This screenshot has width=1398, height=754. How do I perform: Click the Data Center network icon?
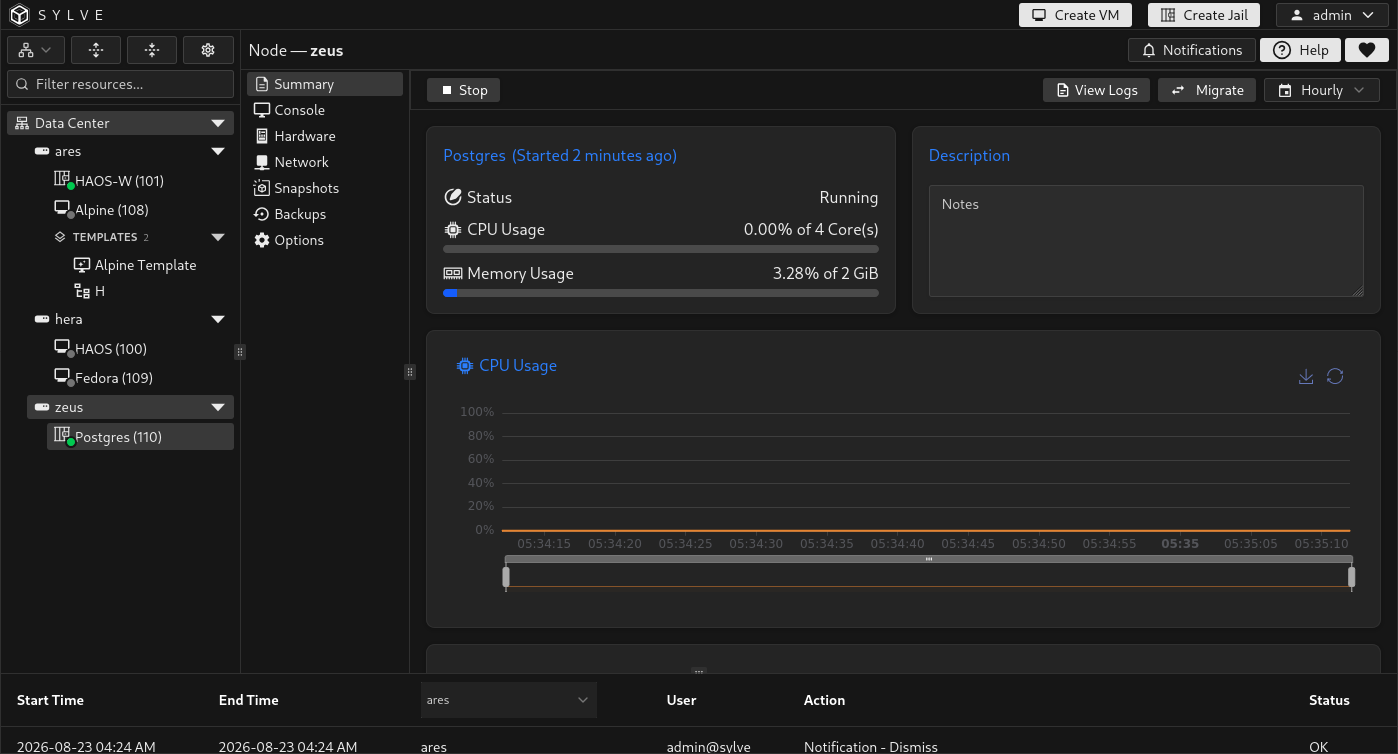[x=22, y=123]
